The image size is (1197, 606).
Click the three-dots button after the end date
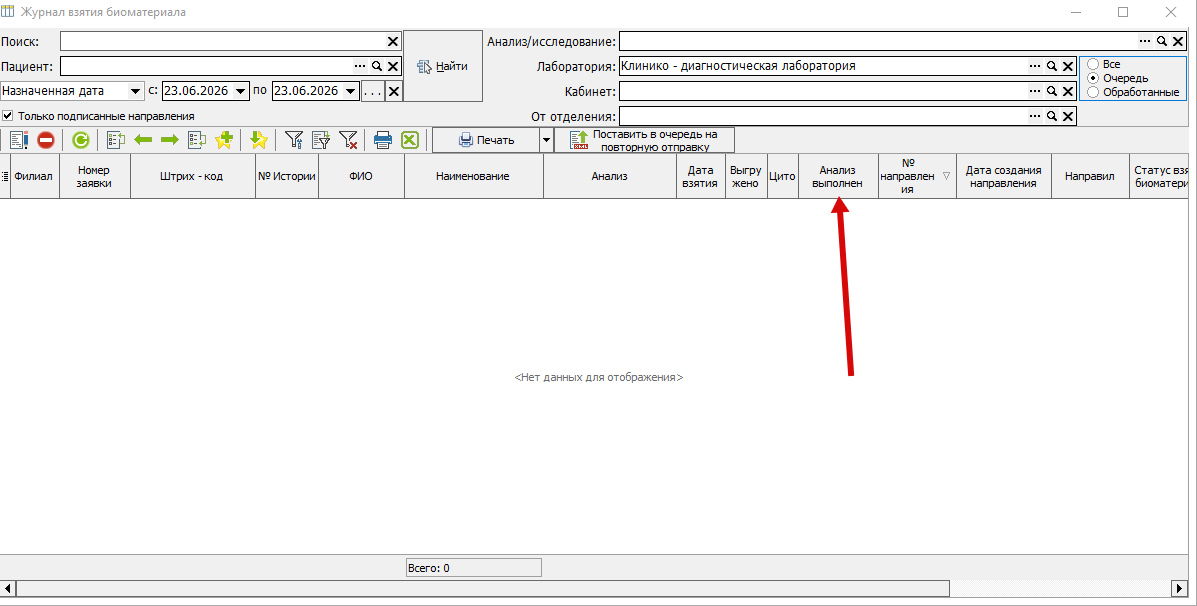coord(373,92)
